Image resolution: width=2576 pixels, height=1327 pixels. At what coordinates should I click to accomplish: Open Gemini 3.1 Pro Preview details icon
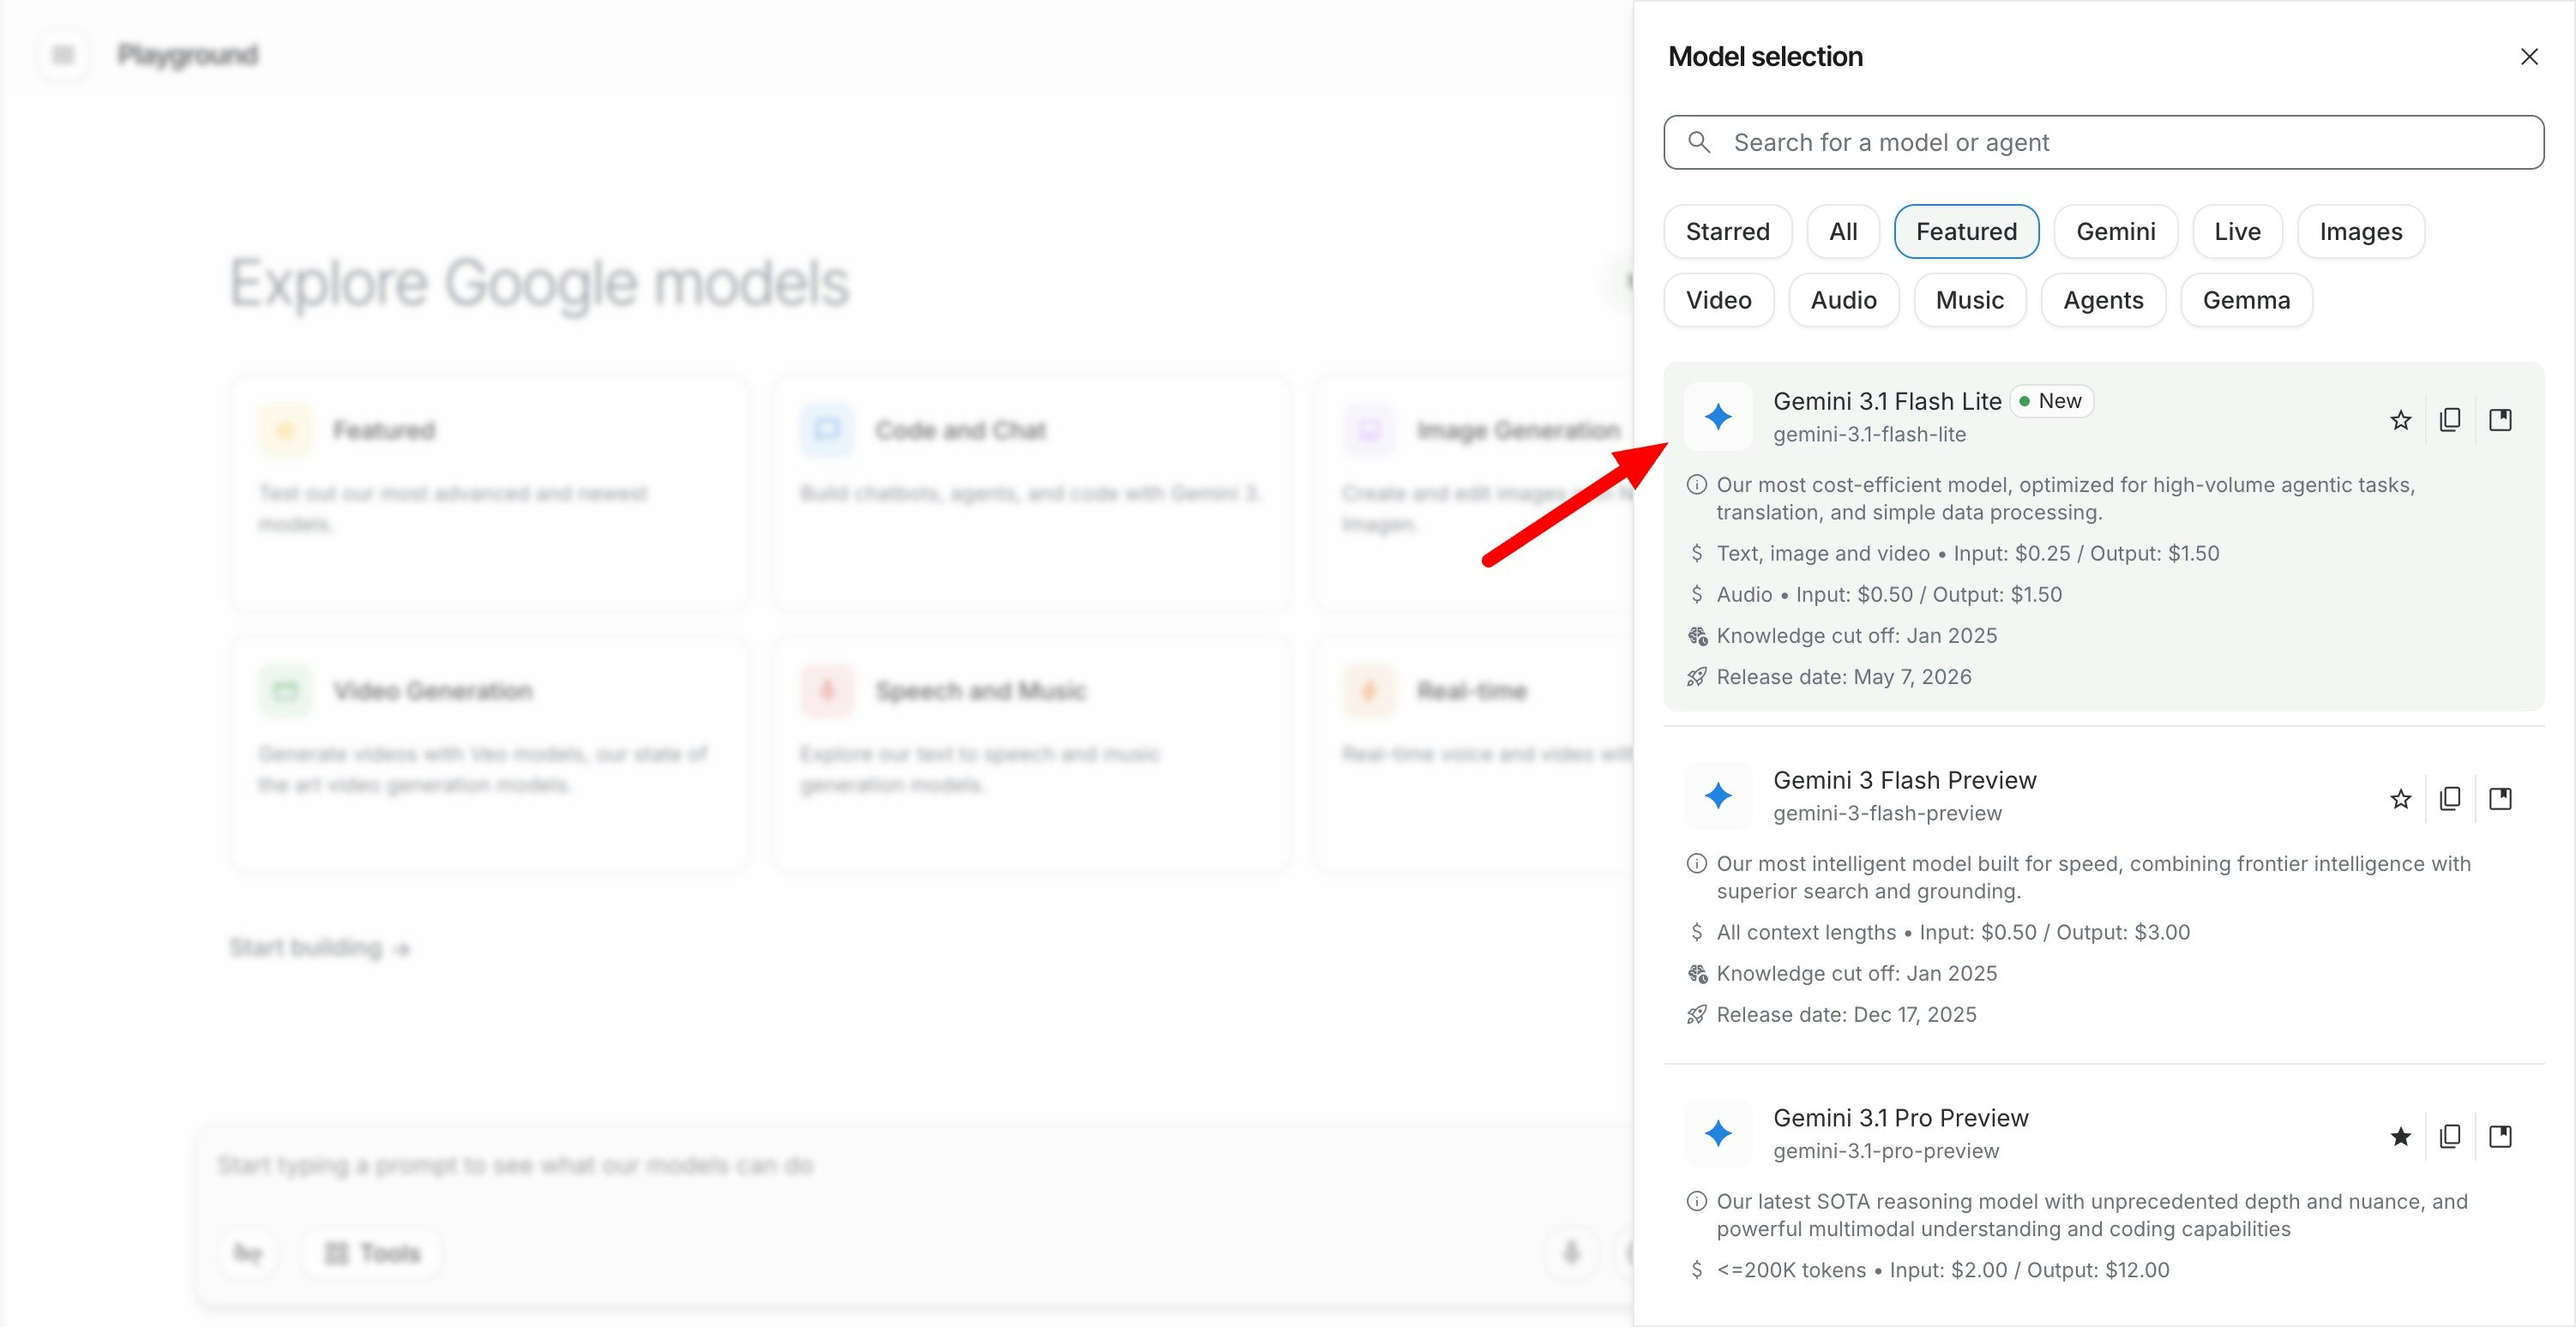[2500, 1136]
